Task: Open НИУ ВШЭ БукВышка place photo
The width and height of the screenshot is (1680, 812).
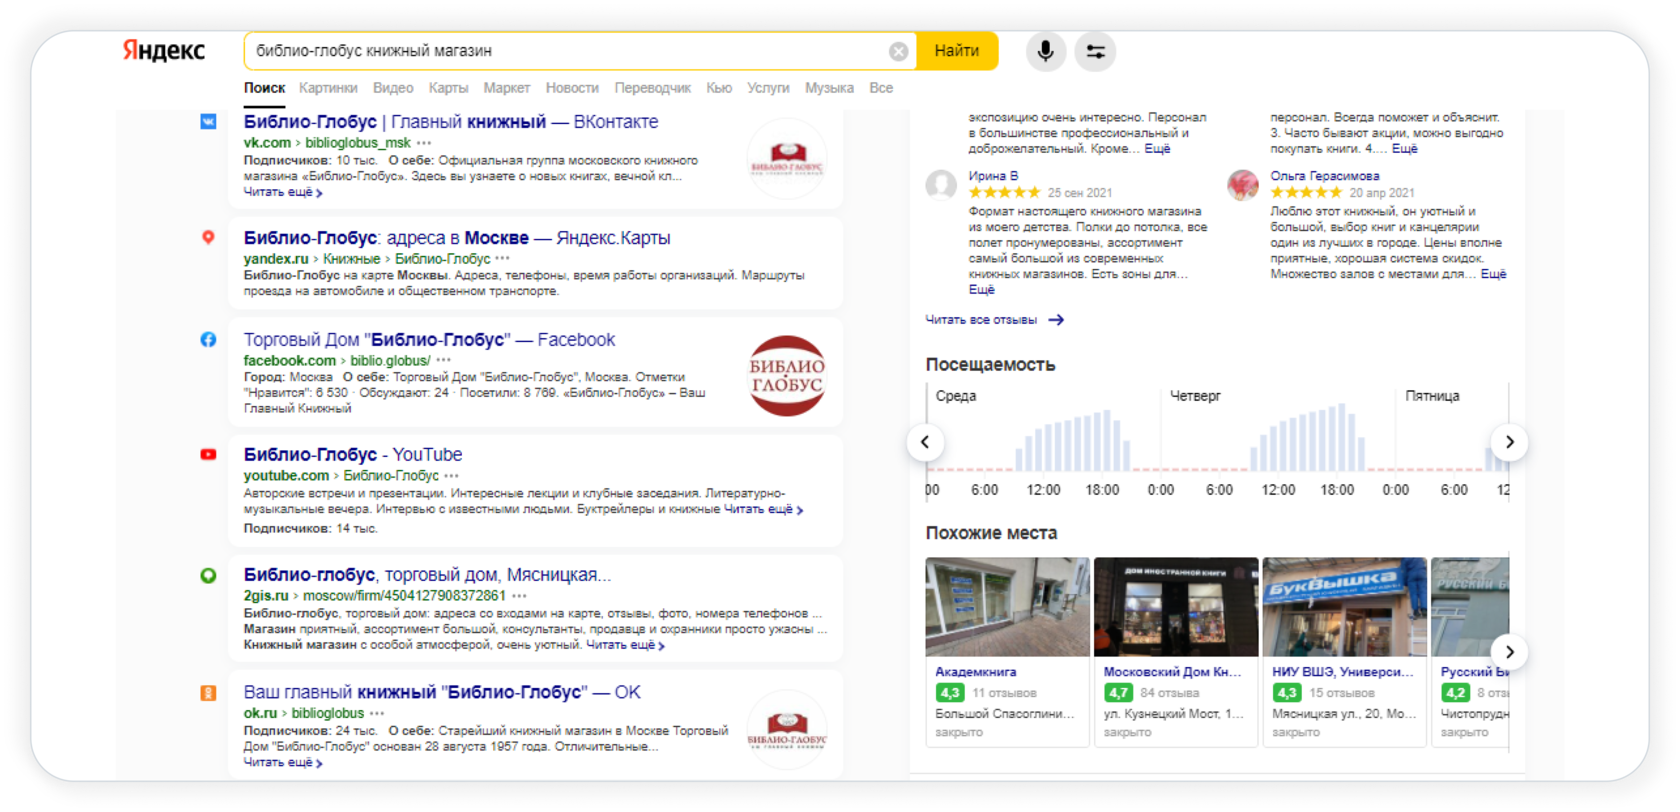Action: 1344,607
